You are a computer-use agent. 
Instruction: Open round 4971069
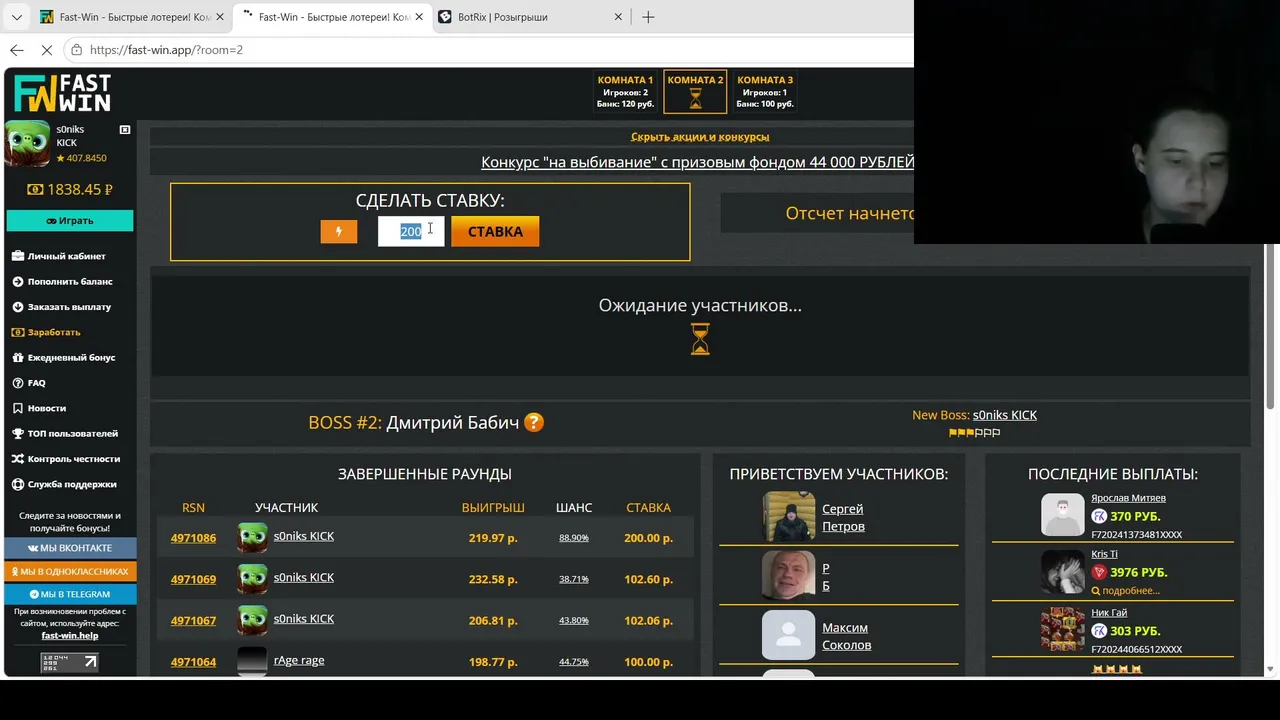tap(193, 579)
